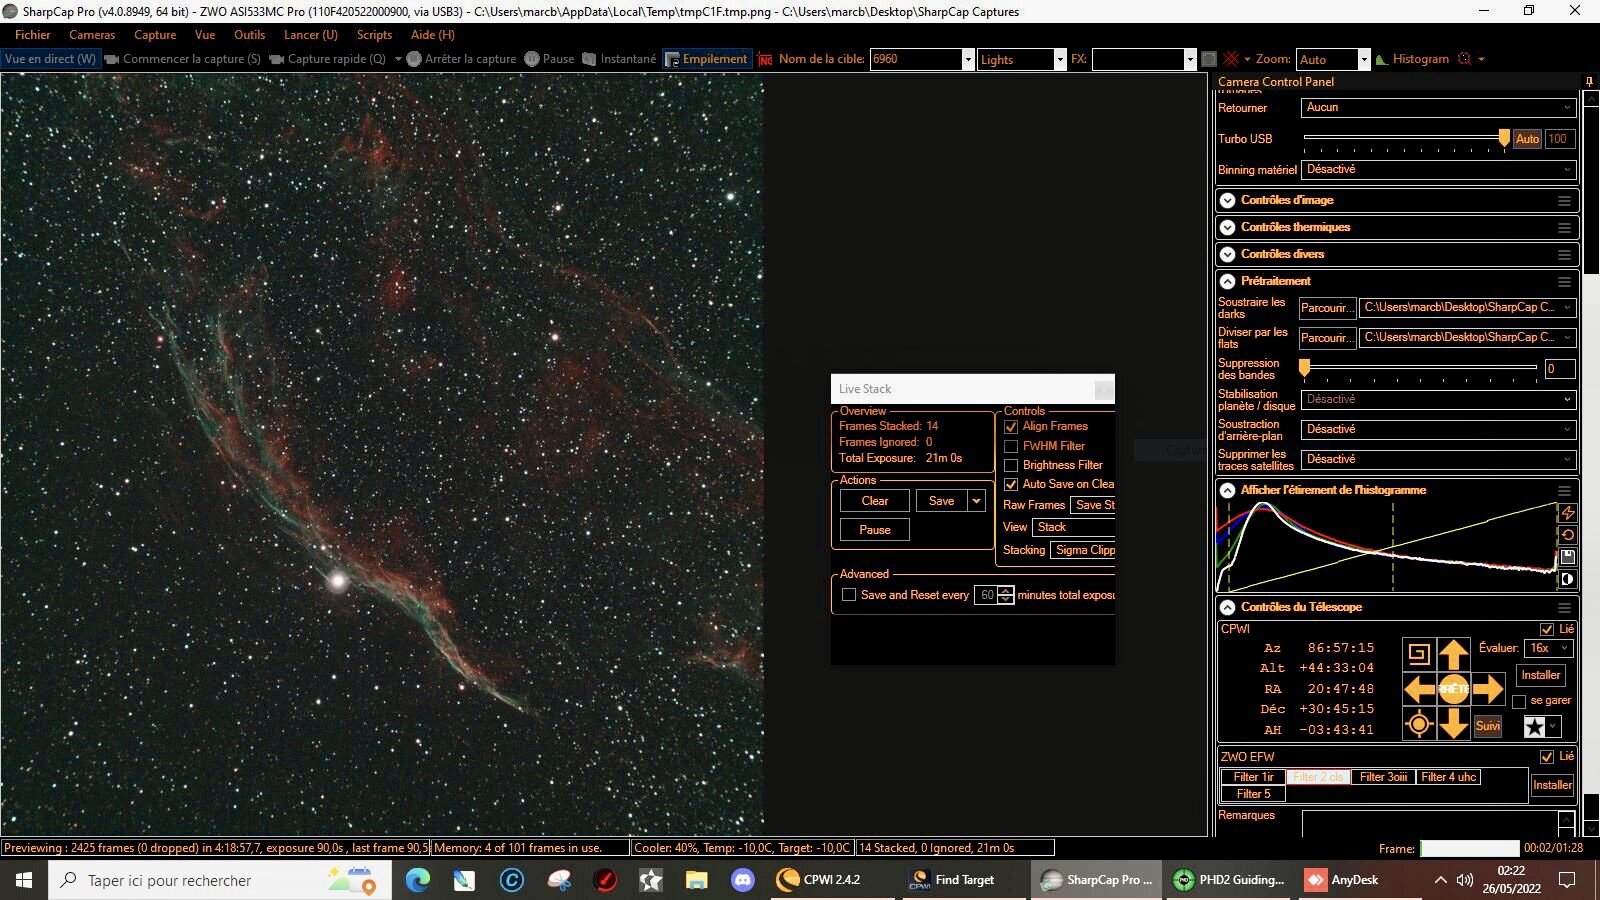1600x900 pixels.
Task: Click the crosshair target icon in telescope controls
Action: 1419,724
